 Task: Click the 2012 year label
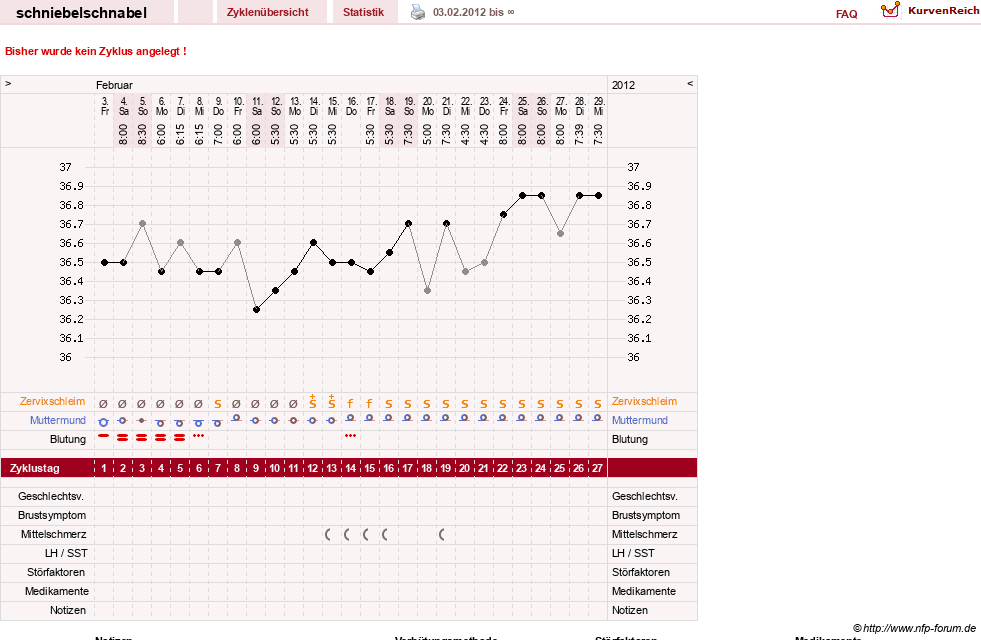(623, 85)
